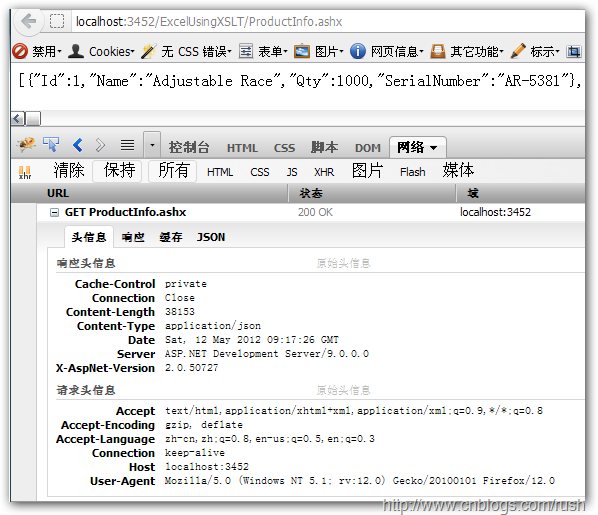Open the 网络 tab dropdown arrow
This screenshot has width=598, height=515.
(x=434, y=148)
